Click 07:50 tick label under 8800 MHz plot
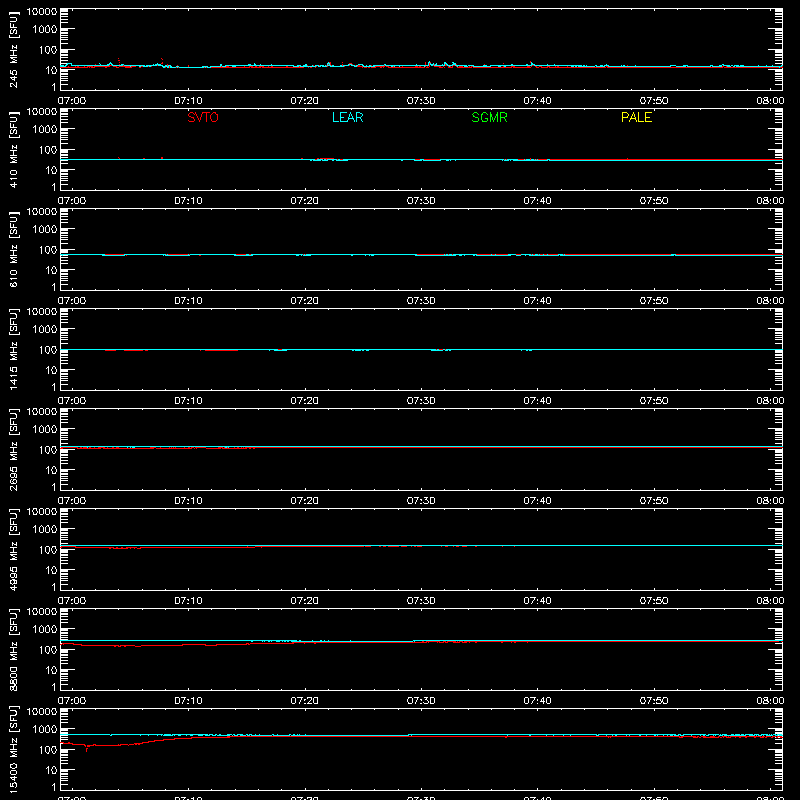Viewport: 800px width, 800px height. [654, 701]
